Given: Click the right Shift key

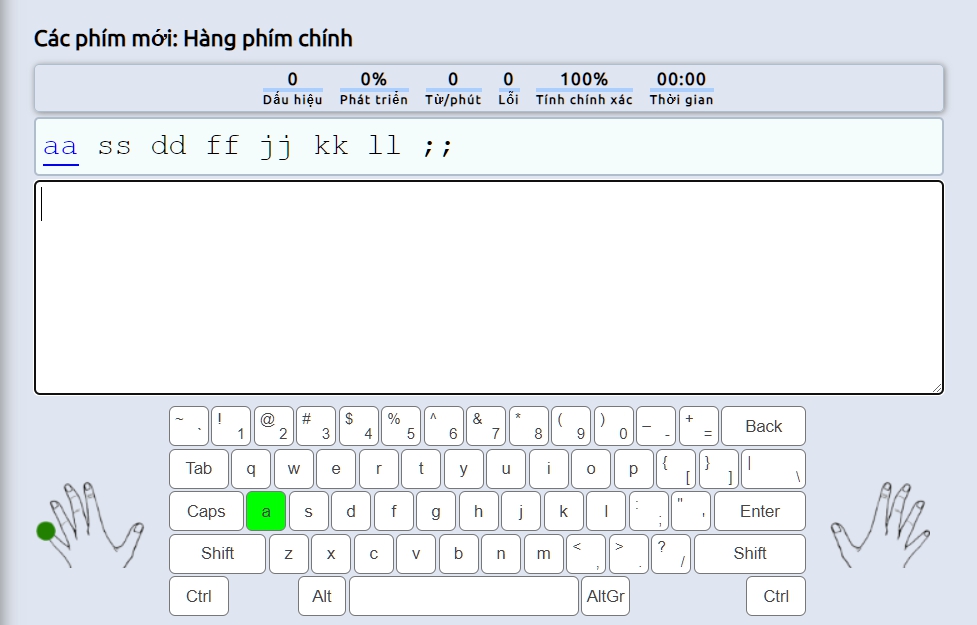Looking at the screenshot, I should click(750, 553).
